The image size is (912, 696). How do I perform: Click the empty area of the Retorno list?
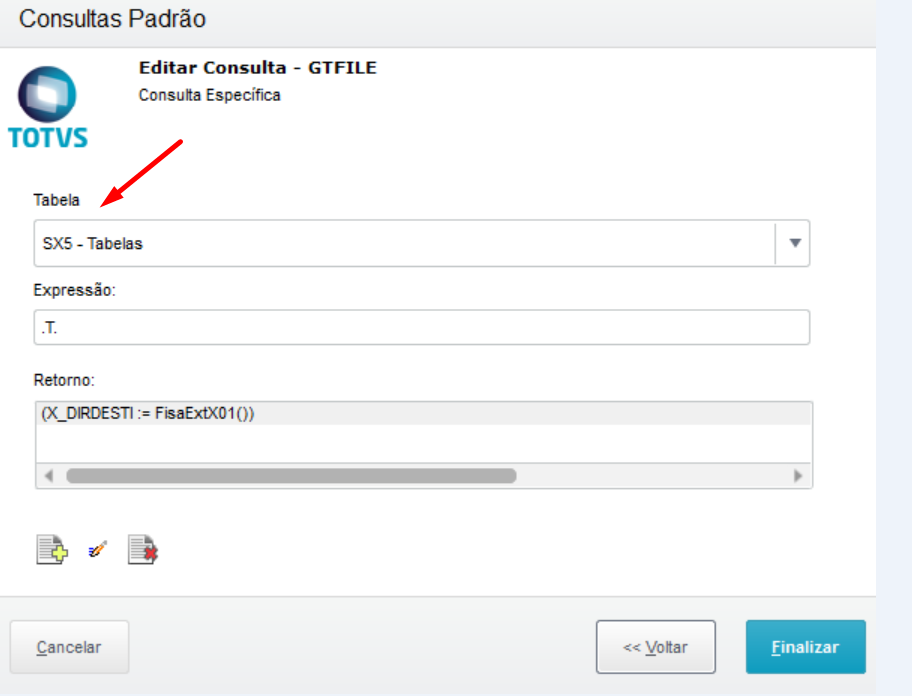tap(423, 444)
